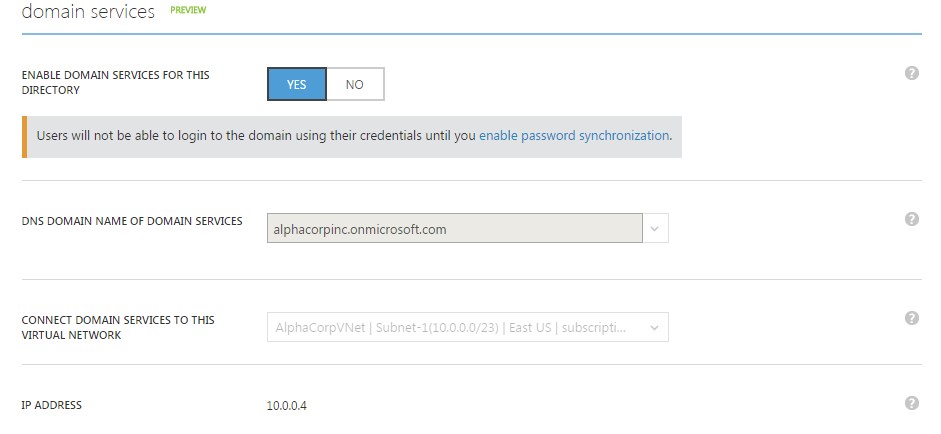Click the orange warning bar edge
Screen dimensions: 941x434
pos(25,137)
